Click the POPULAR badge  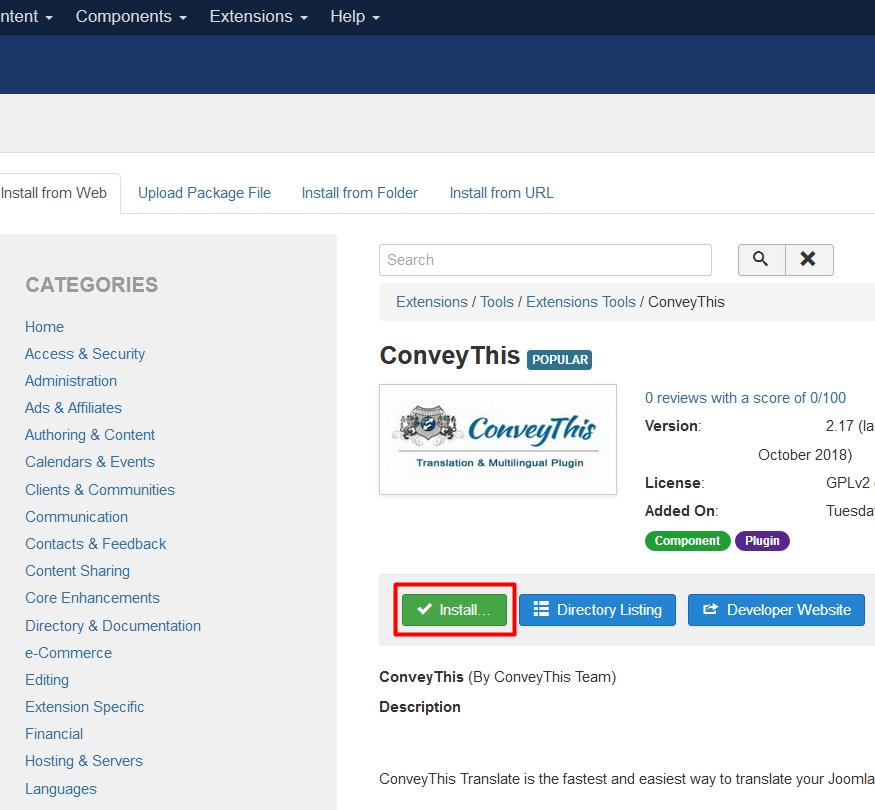560,360
